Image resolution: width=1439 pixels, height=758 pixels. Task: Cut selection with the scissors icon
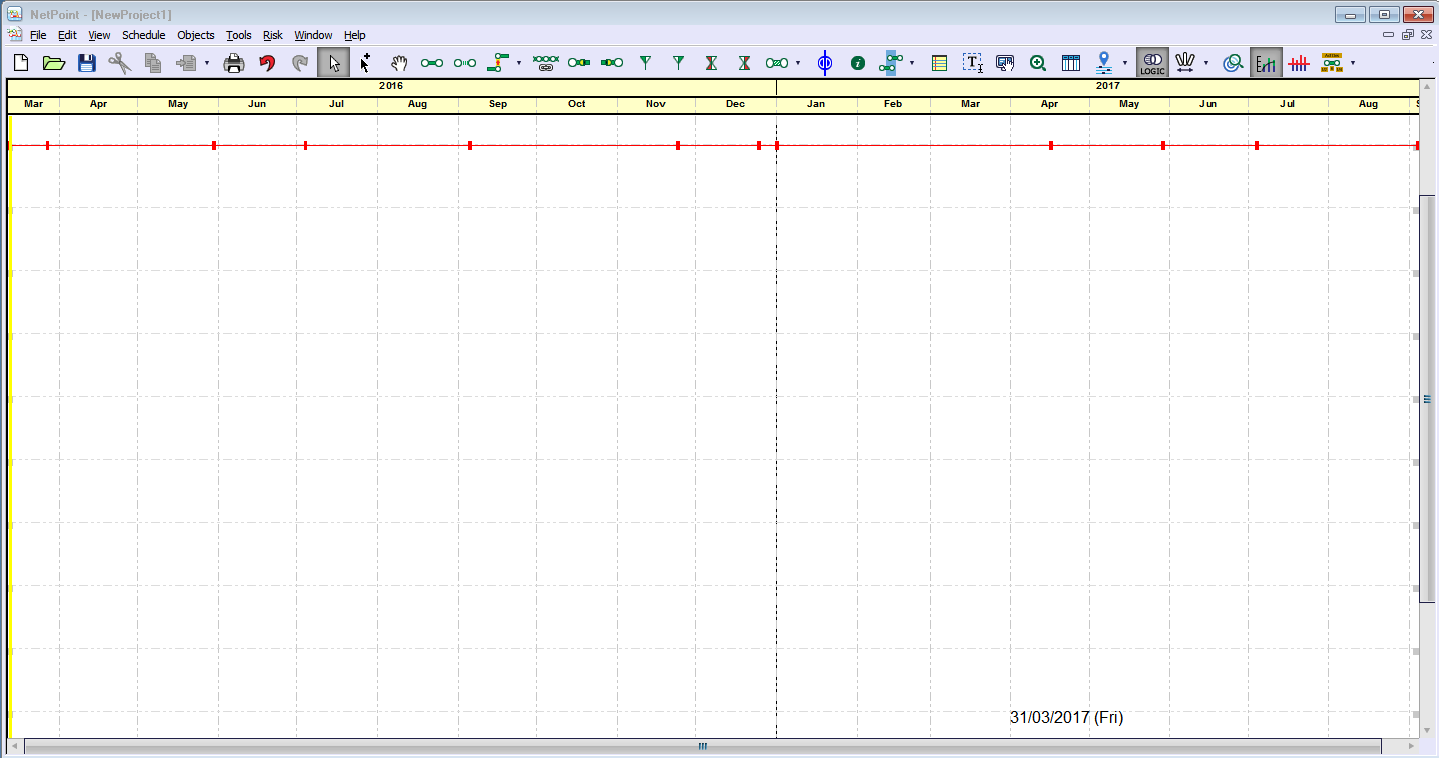pyautogui.click(x=120, y=63)
